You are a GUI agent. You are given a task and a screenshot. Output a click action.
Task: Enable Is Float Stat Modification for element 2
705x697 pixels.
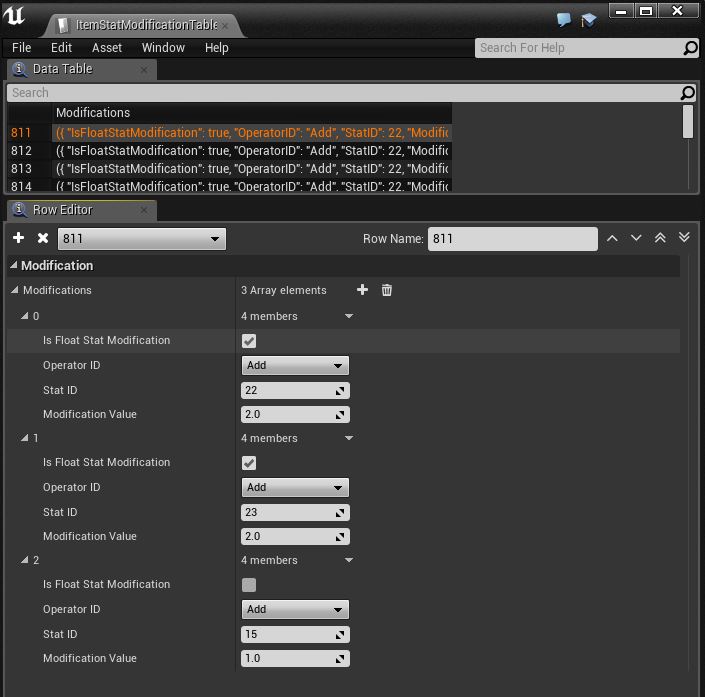tap(249, 585)
